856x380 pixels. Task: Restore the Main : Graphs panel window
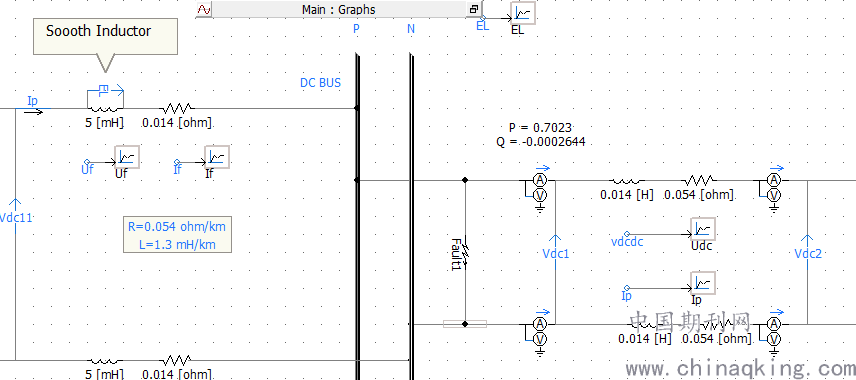pyautogui.click(x=473, y=9)
